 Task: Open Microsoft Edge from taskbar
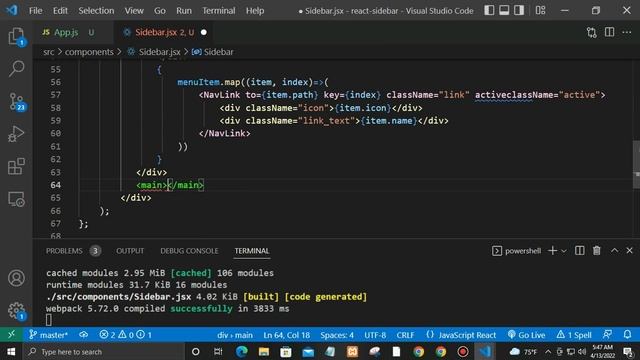tap(242, 351)
